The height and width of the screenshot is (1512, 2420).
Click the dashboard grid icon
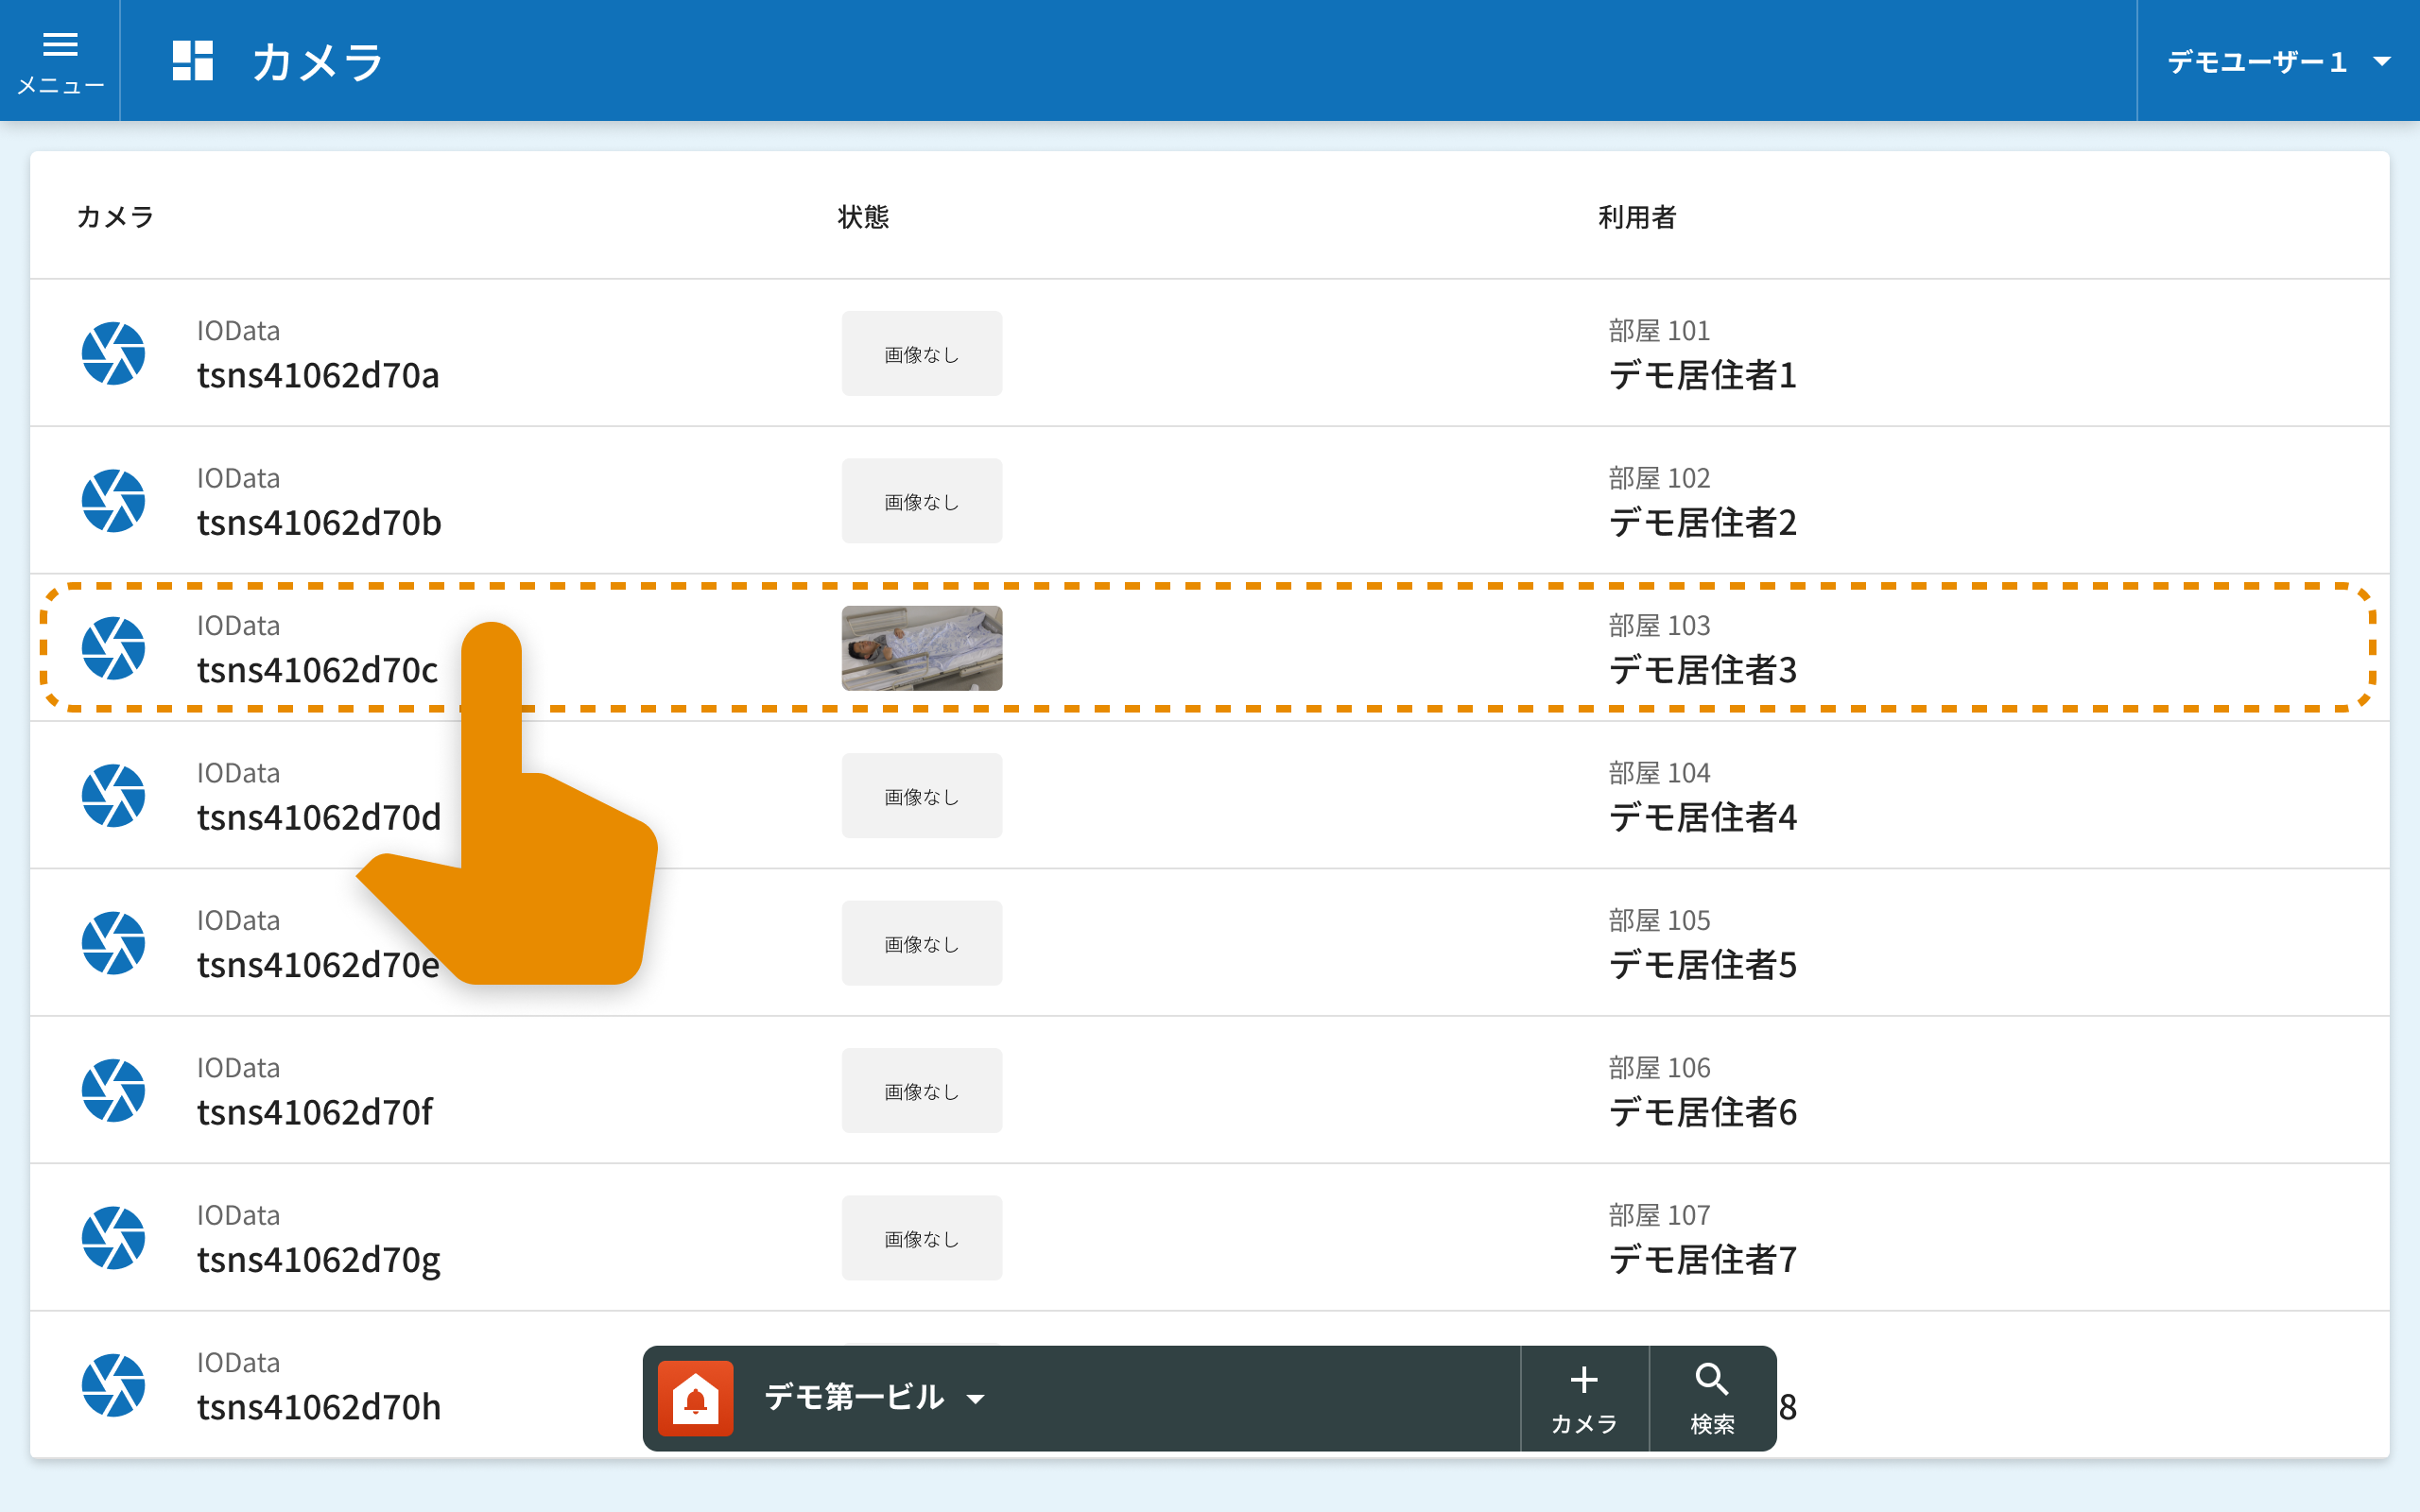tap(192, 60)
